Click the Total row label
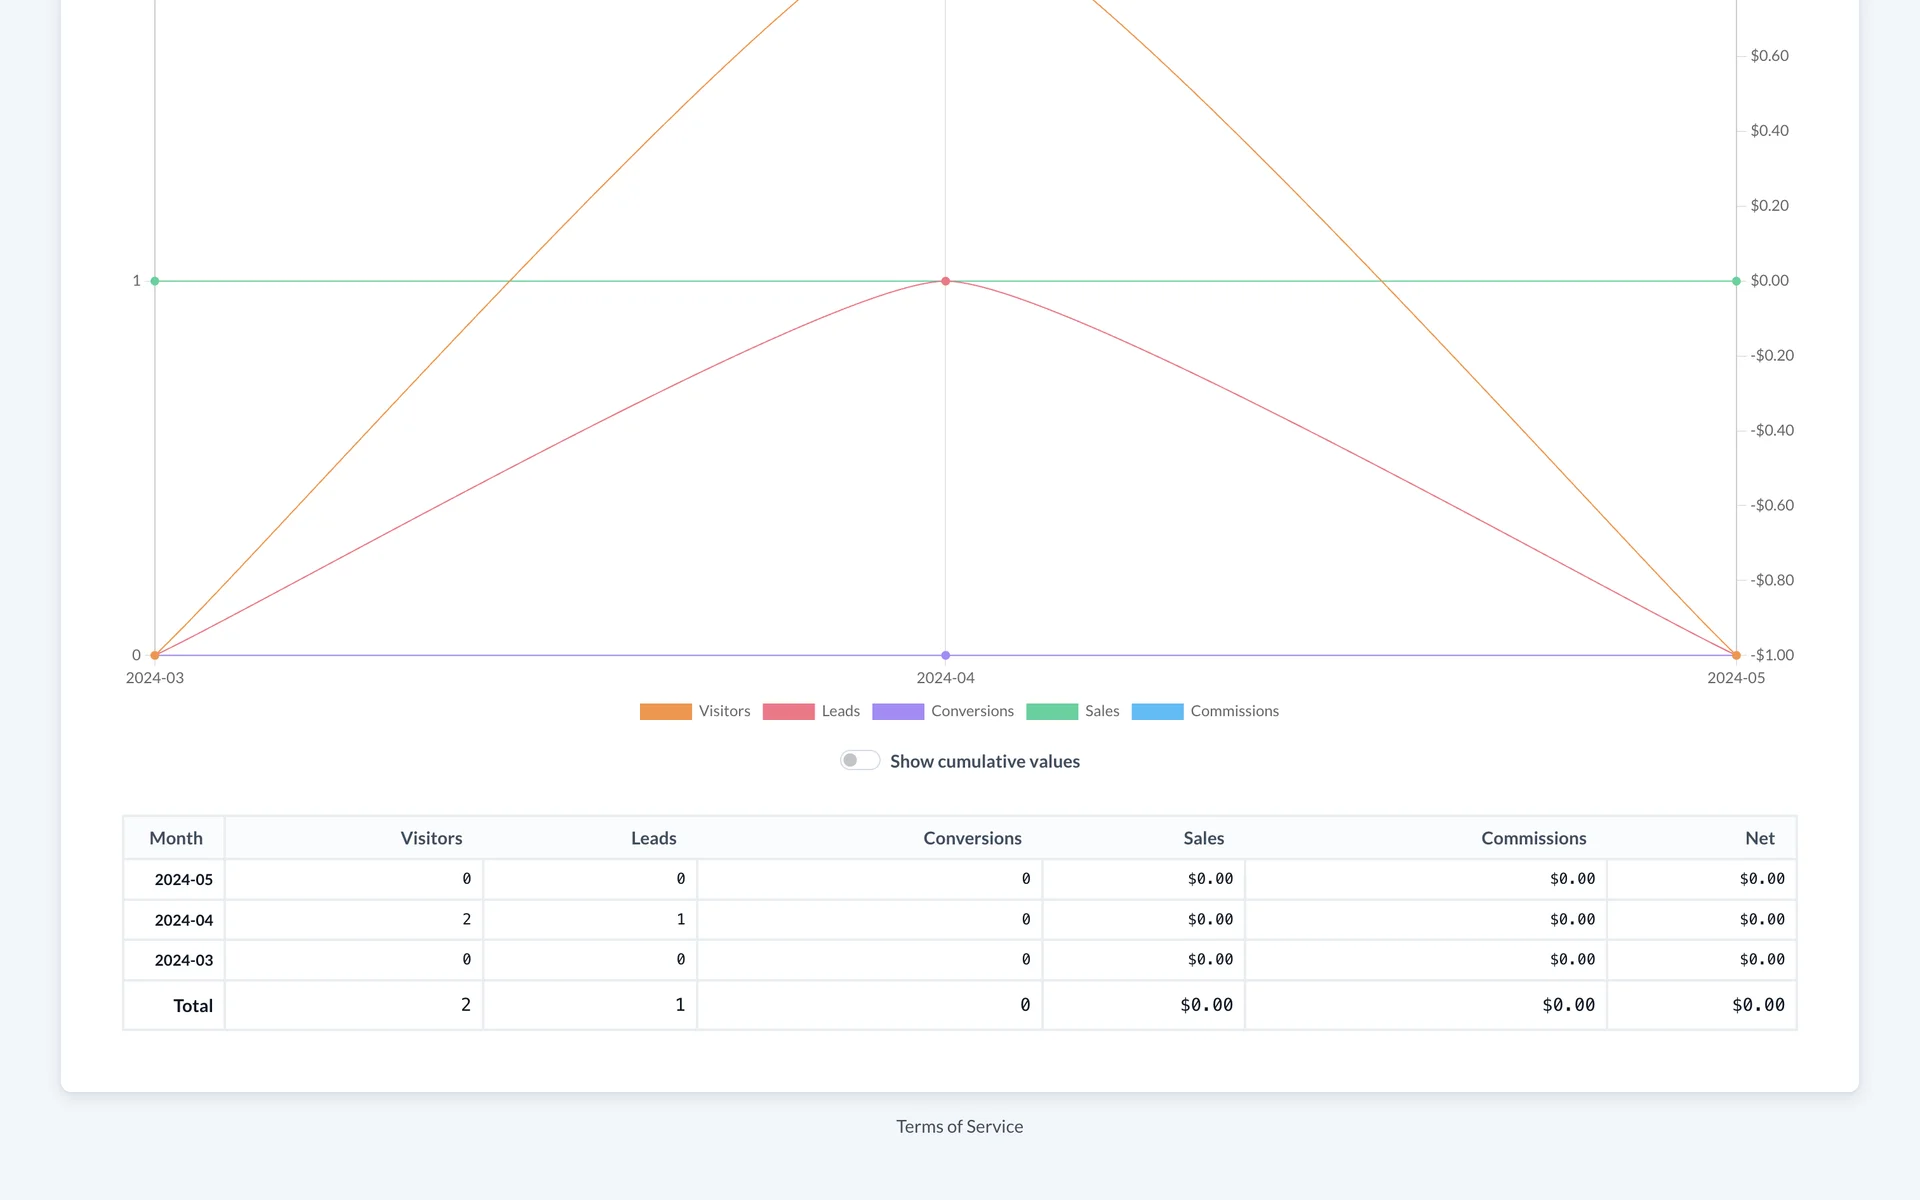1920x1200 pixels. tap(193, 1006)
